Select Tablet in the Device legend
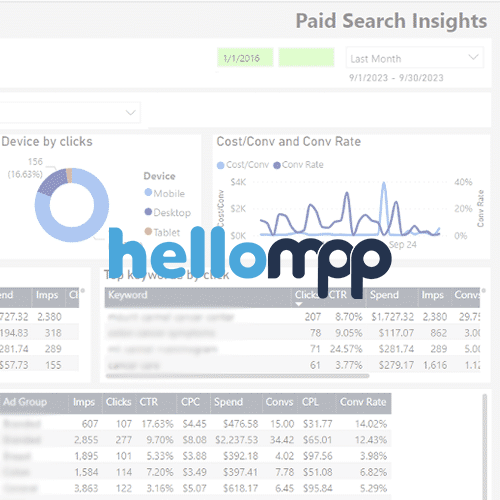The height and width of the screenshot is (500, 500). click(x=162, y=232)
